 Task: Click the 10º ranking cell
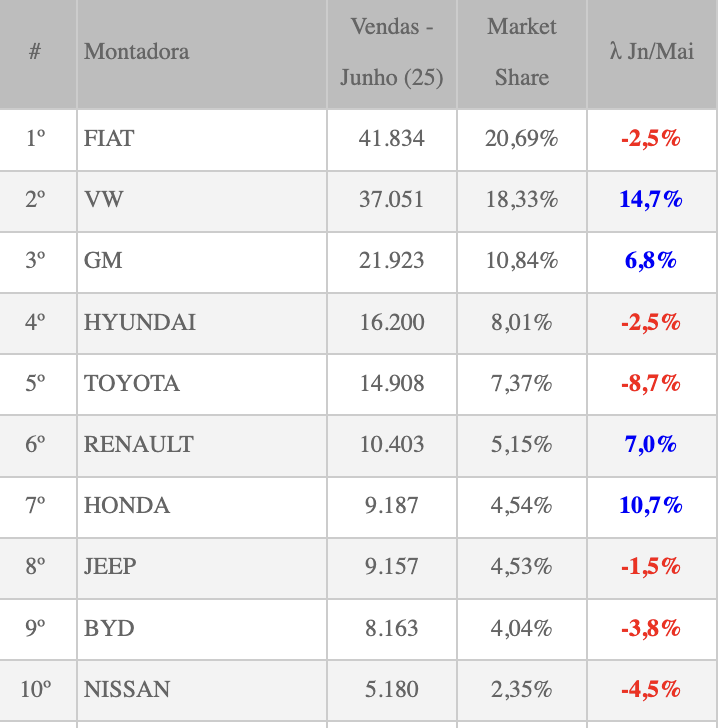pos(36,690)
